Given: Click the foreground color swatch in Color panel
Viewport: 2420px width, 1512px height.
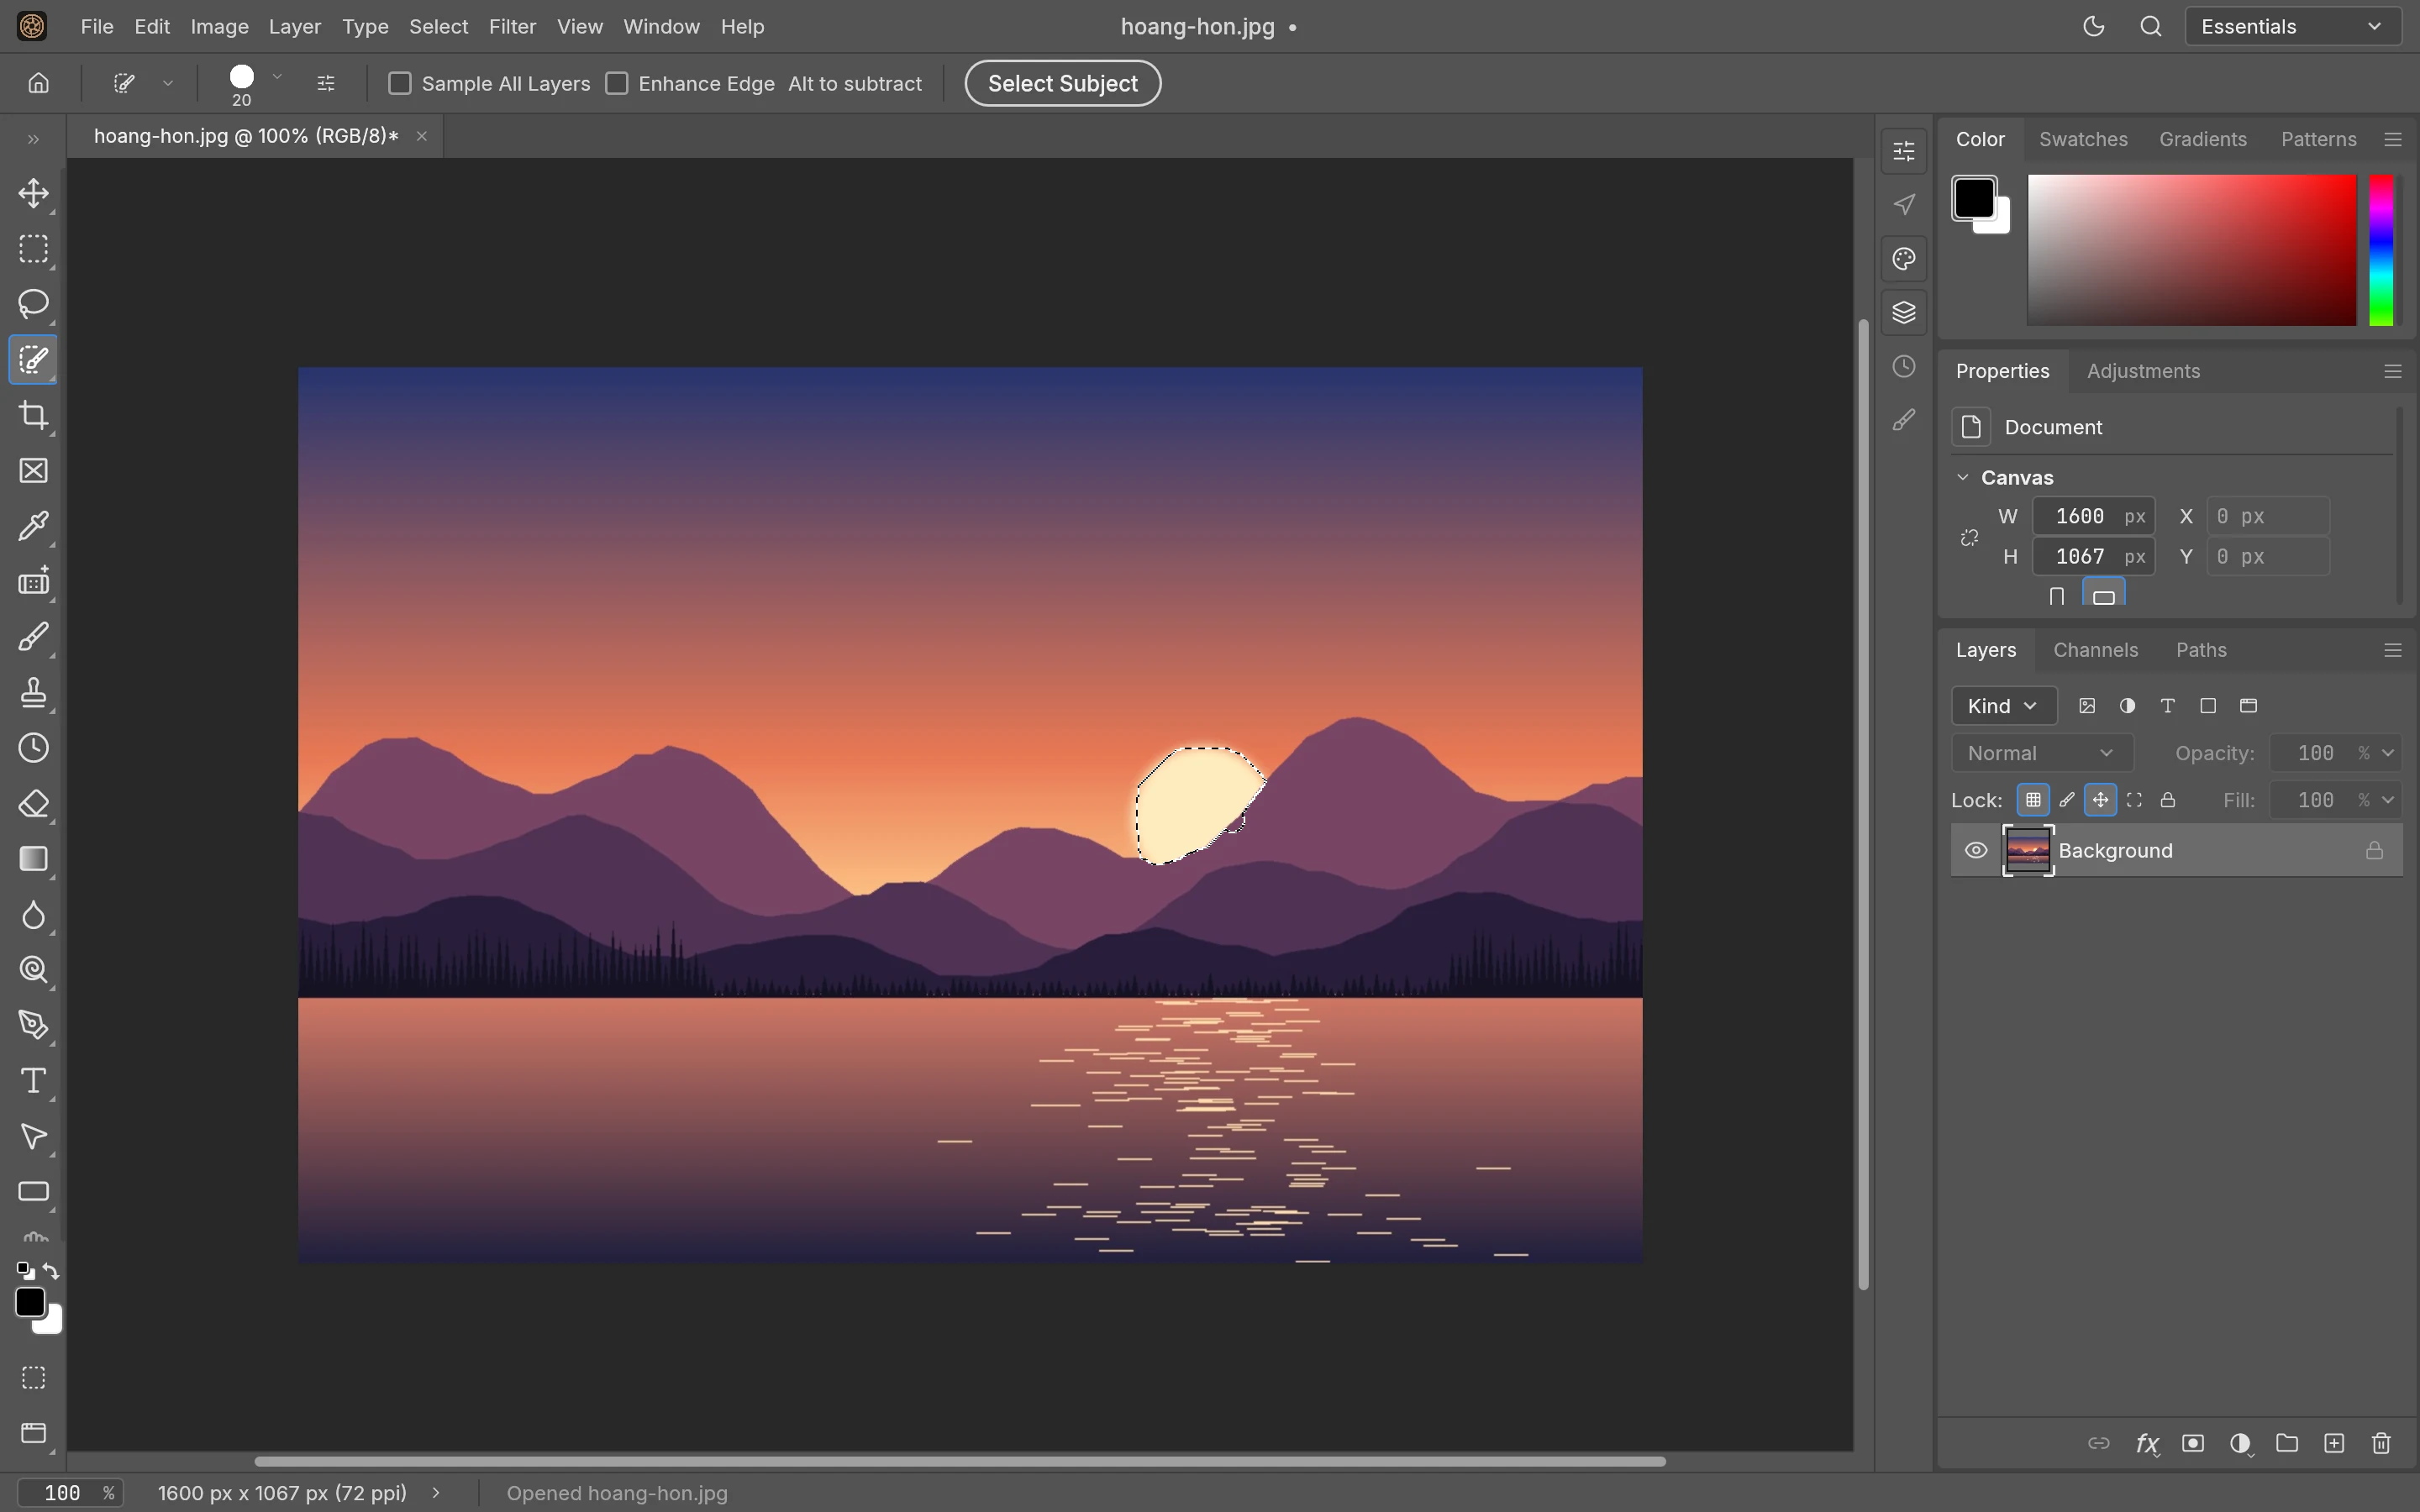Looking at the screenshot, I should tap(1974, 198).
